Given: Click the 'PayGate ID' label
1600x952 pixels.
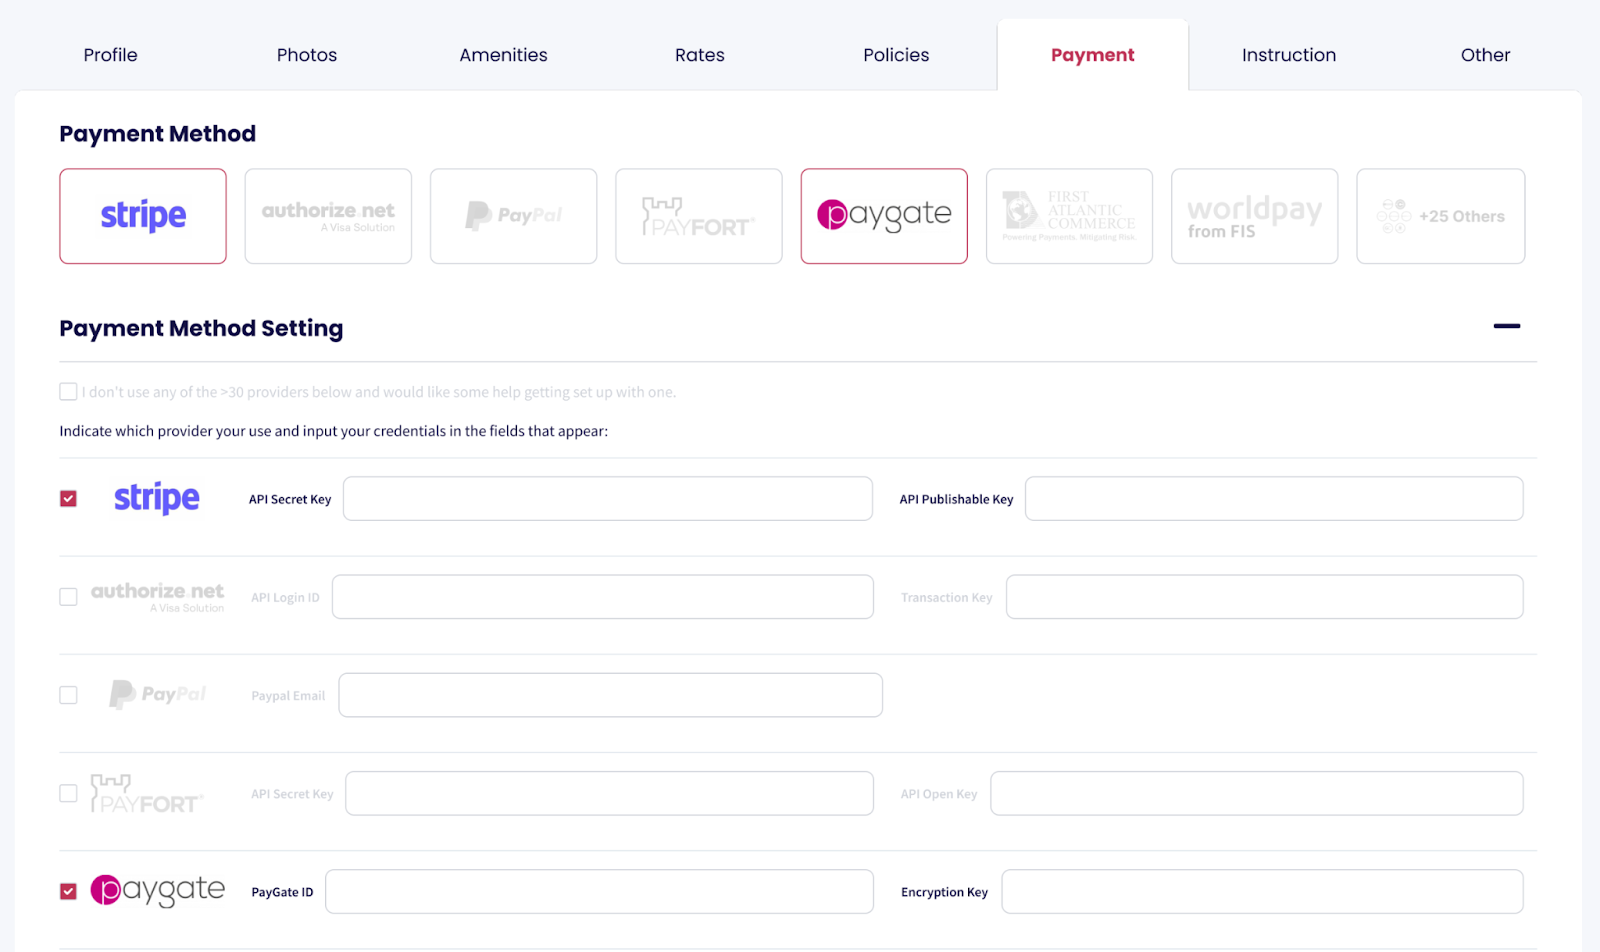Looking at the screenshot, I should (282, 892).
